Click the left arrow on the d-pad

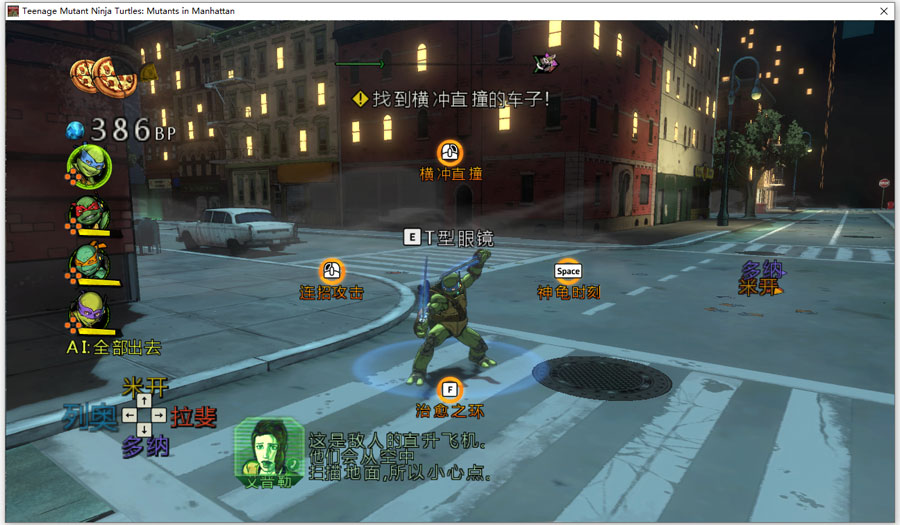click(130, 415)
